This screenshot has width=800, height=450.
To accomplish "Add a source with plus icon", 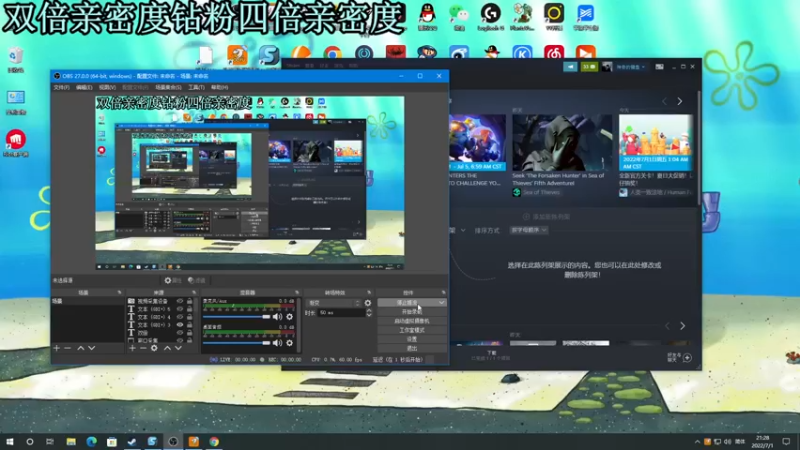I will [132, 348].
